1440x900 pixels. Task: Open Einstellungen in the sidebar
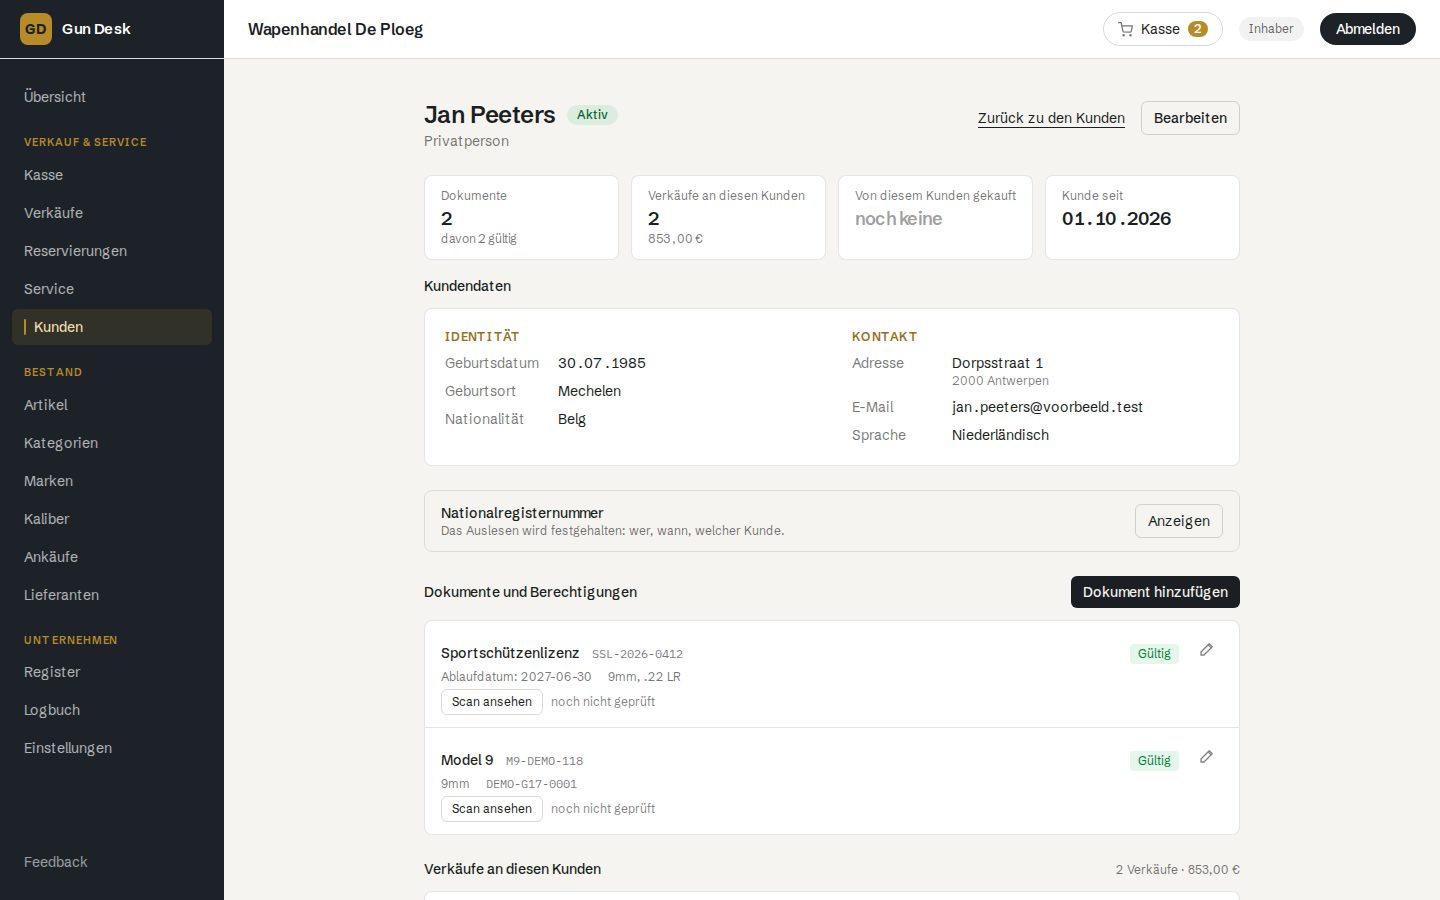[x=68, y=748]
